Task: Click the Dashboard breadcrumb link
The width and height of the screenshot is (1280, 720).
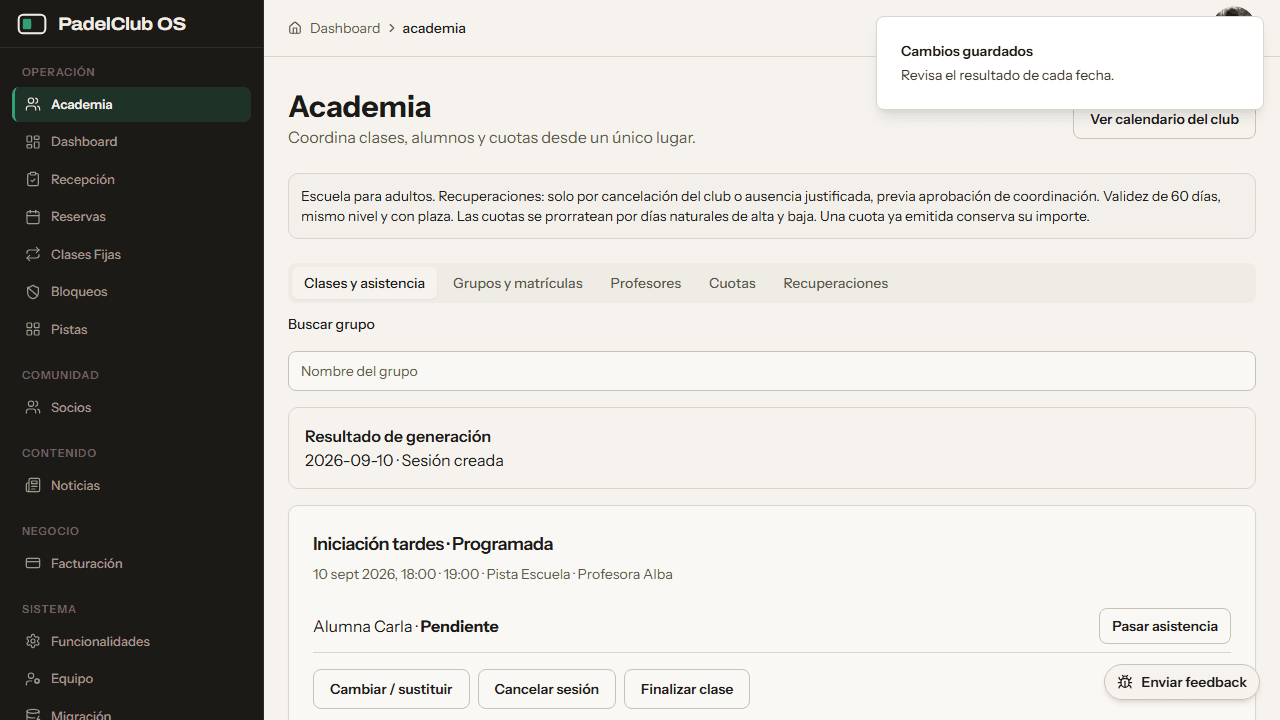Action: (x=345, y=28)
